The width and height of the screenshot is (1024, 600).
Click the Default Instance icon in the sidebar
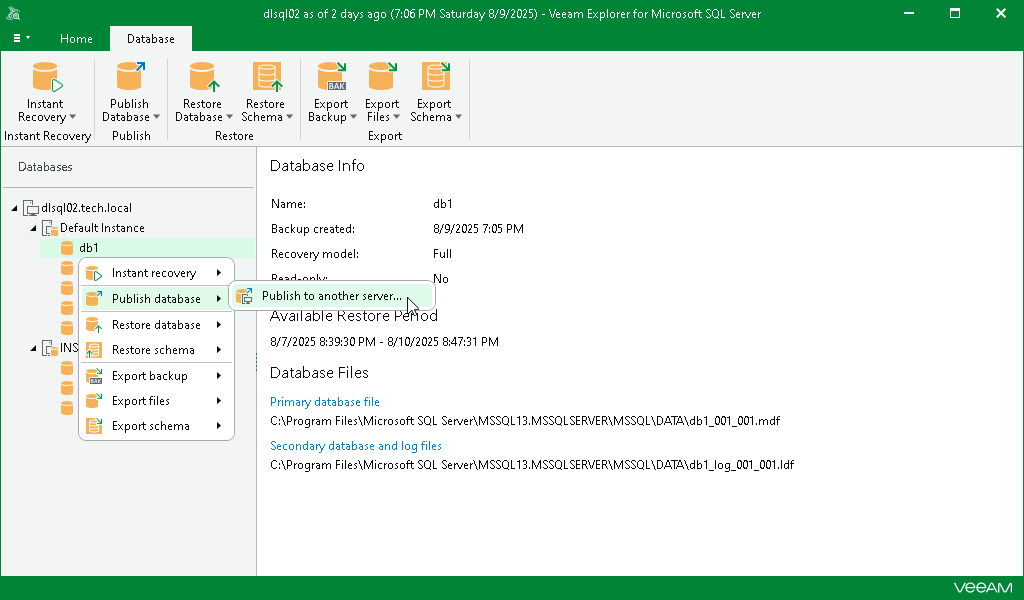tap(51, 227)
